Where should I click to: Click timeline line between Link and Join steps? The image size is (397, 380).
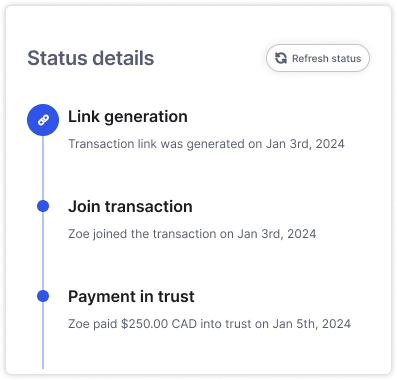click(43, 168)
